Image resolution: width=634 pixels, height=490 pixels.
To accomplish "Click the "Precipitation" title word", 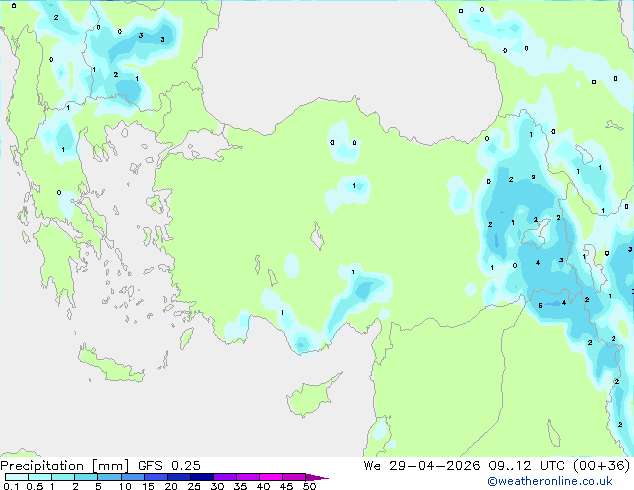I will [x=42, y=466].
